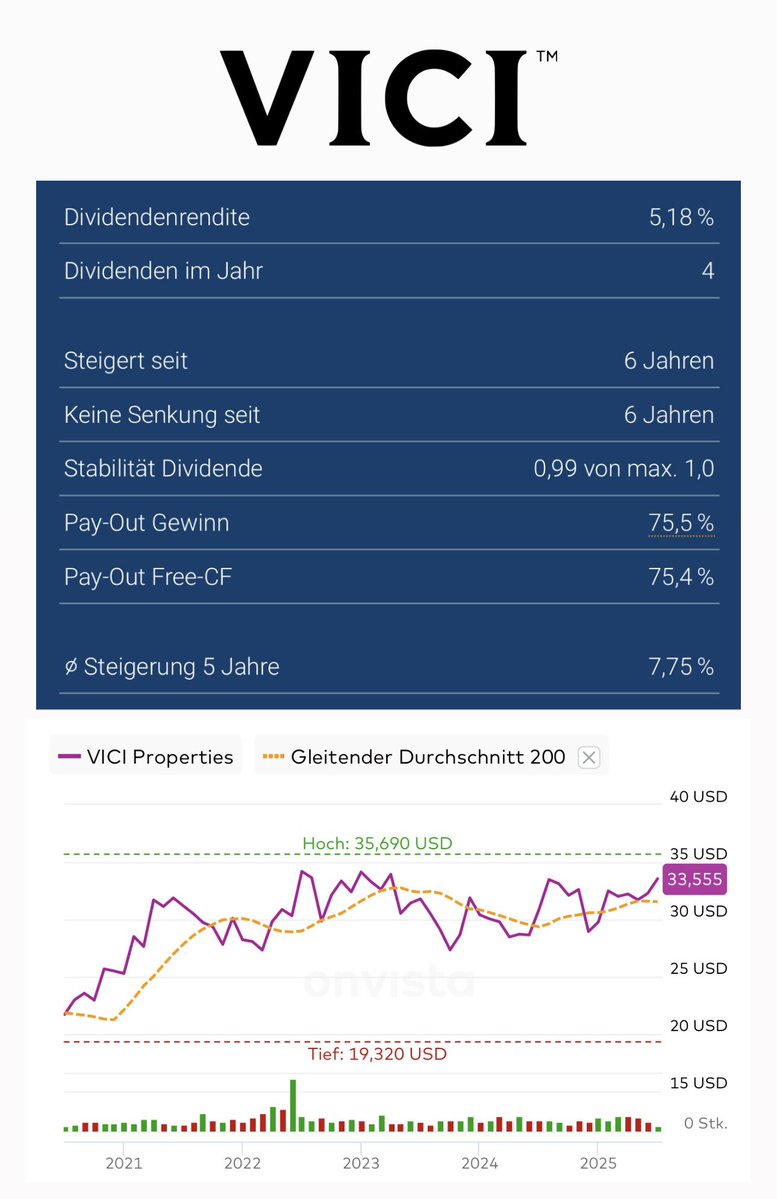This screenshot has width=777, height=1199.
Task: Click the tallest green volume bar
Action: pyautogui.click(x=293, y=1106)
